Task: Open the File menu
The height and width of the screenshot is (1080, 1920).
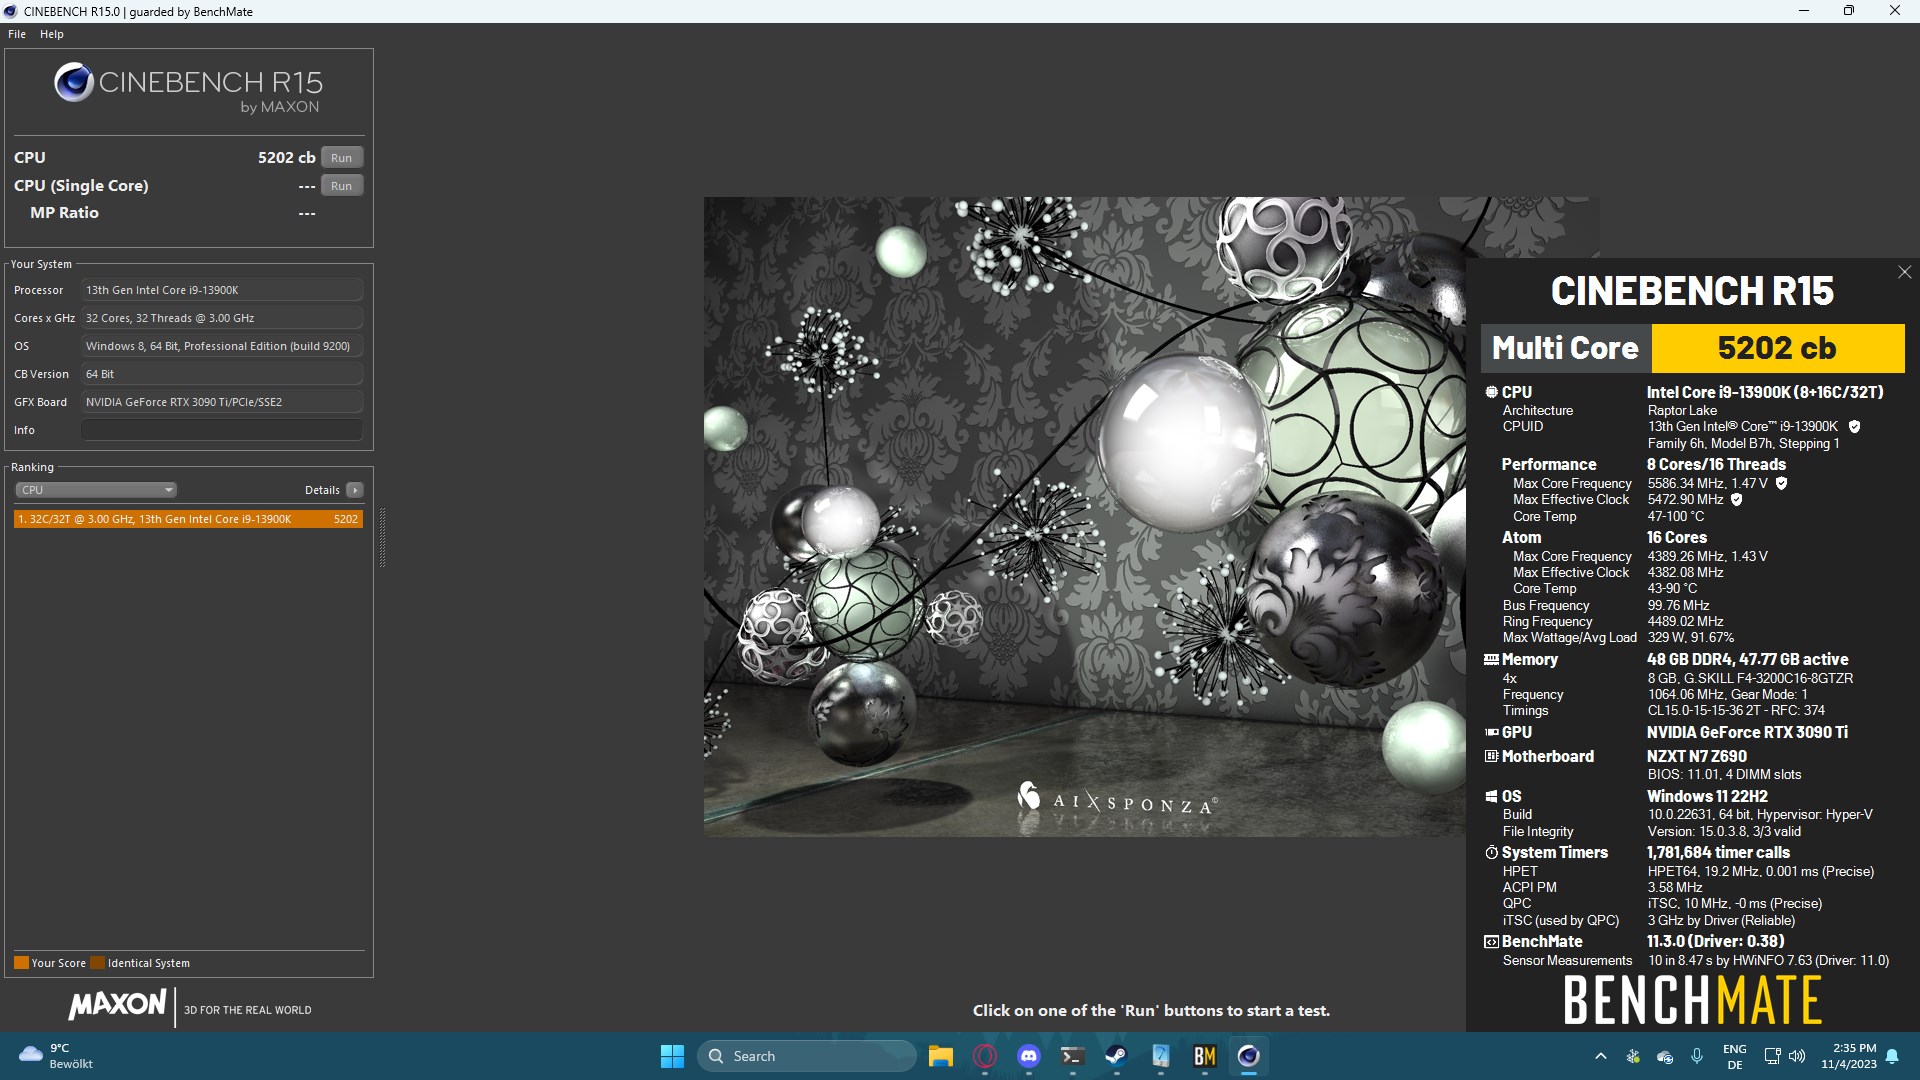Action: (x=17, y=34)
